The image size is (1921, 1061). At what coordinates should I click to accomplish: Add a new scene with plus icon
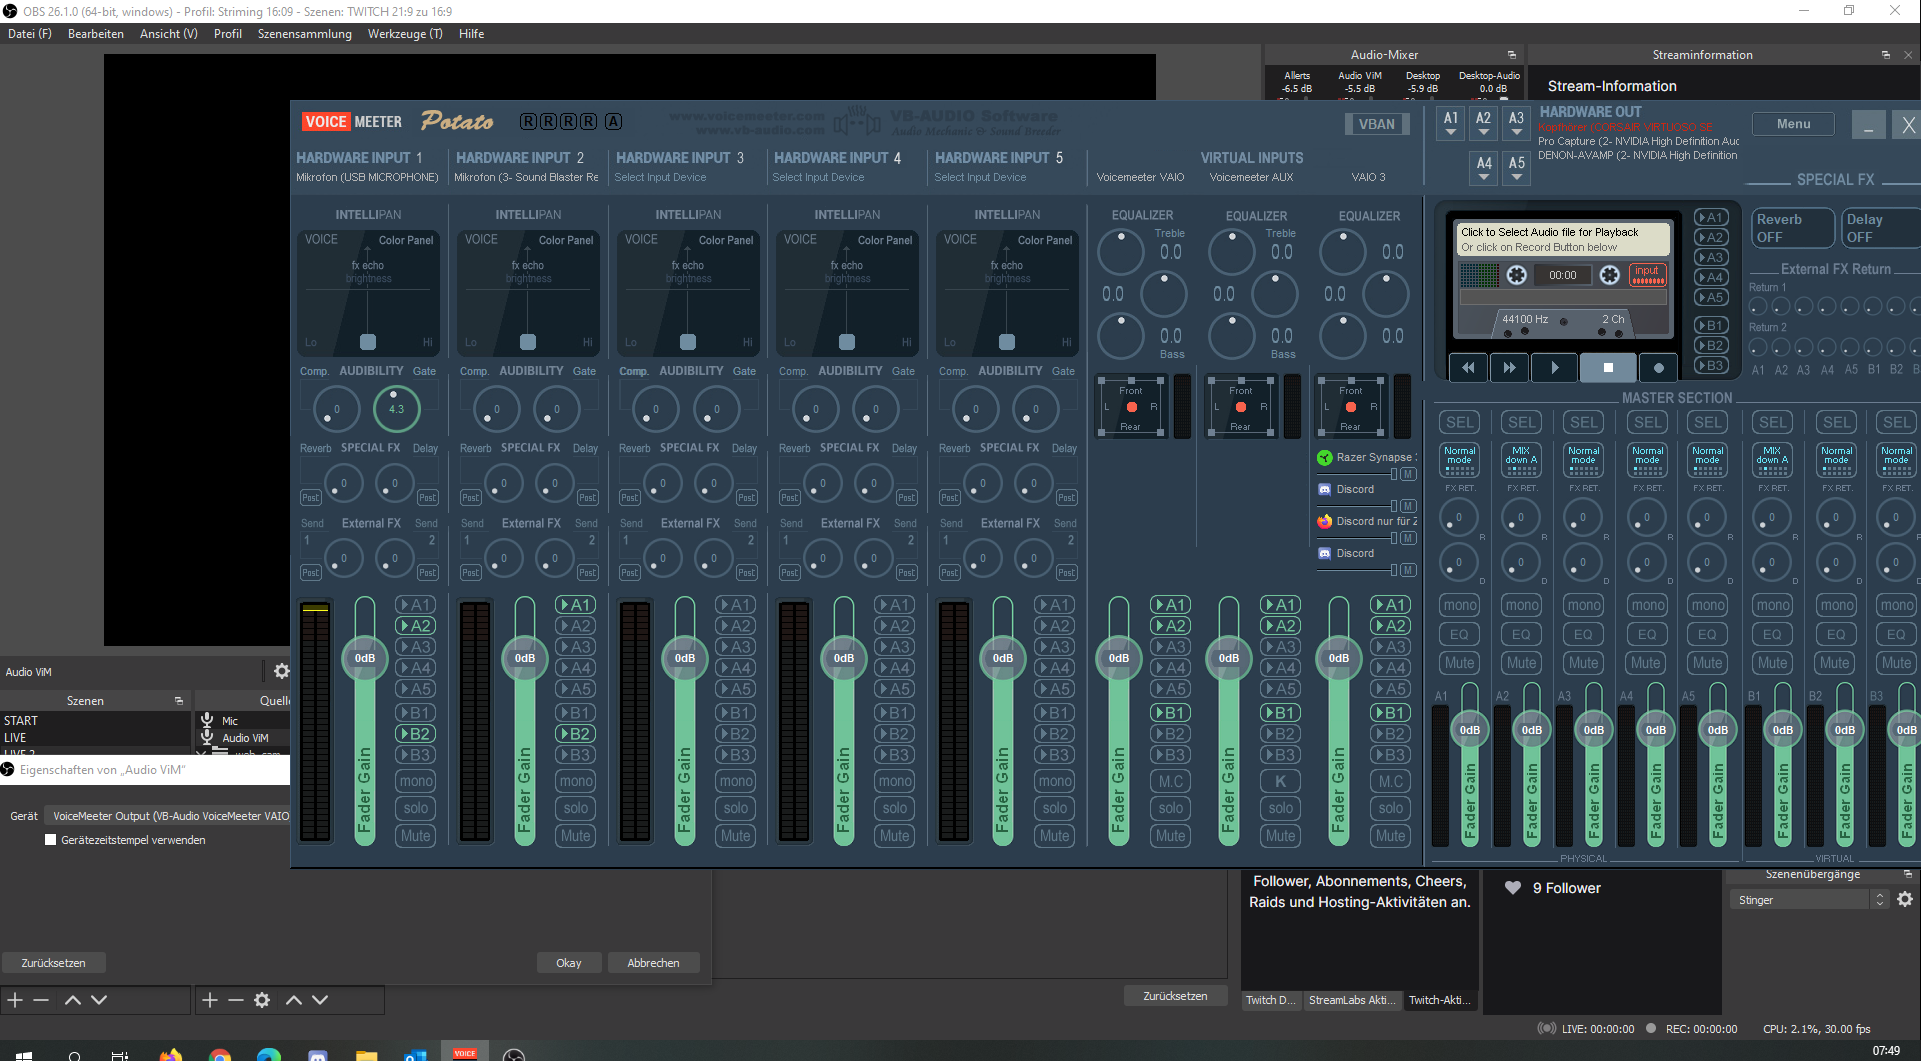click(15, 1000)
